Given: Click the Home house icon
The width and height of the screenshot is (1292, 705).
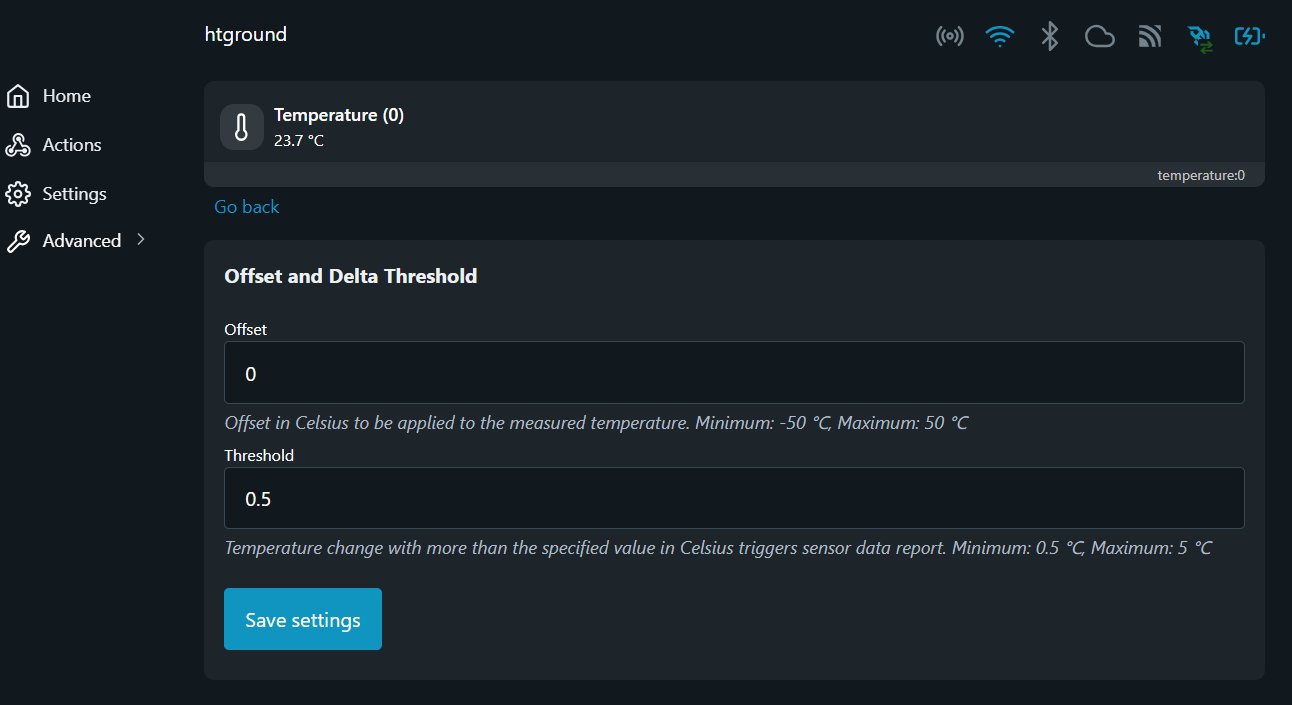Looking at the screenshot, I should (x=18, y=96).
